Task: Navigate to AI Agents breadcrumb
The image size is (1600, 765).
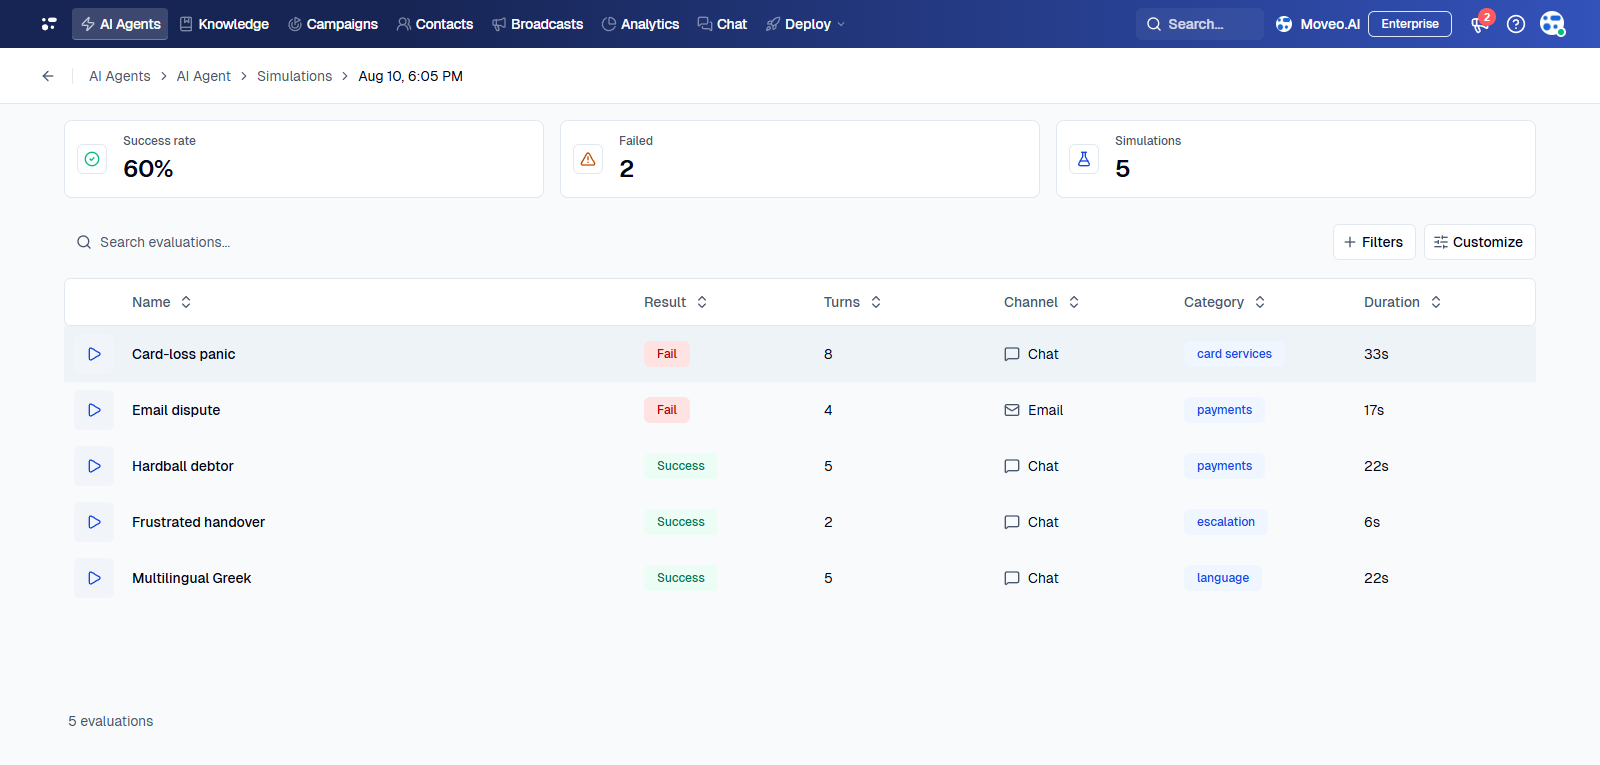Action: coord(120,76)
